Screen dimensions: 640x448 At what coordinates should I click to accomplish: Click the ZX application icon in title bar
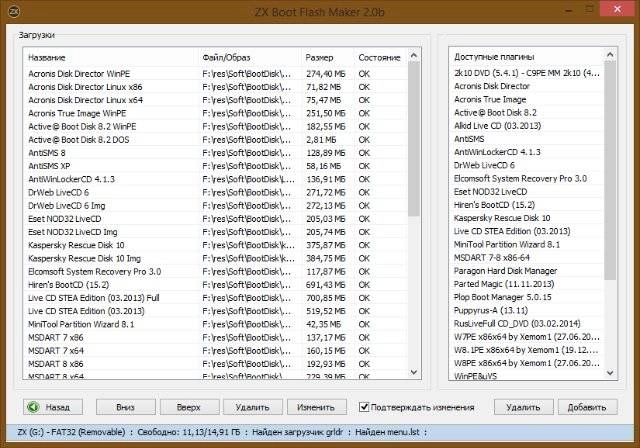(13, 11)
